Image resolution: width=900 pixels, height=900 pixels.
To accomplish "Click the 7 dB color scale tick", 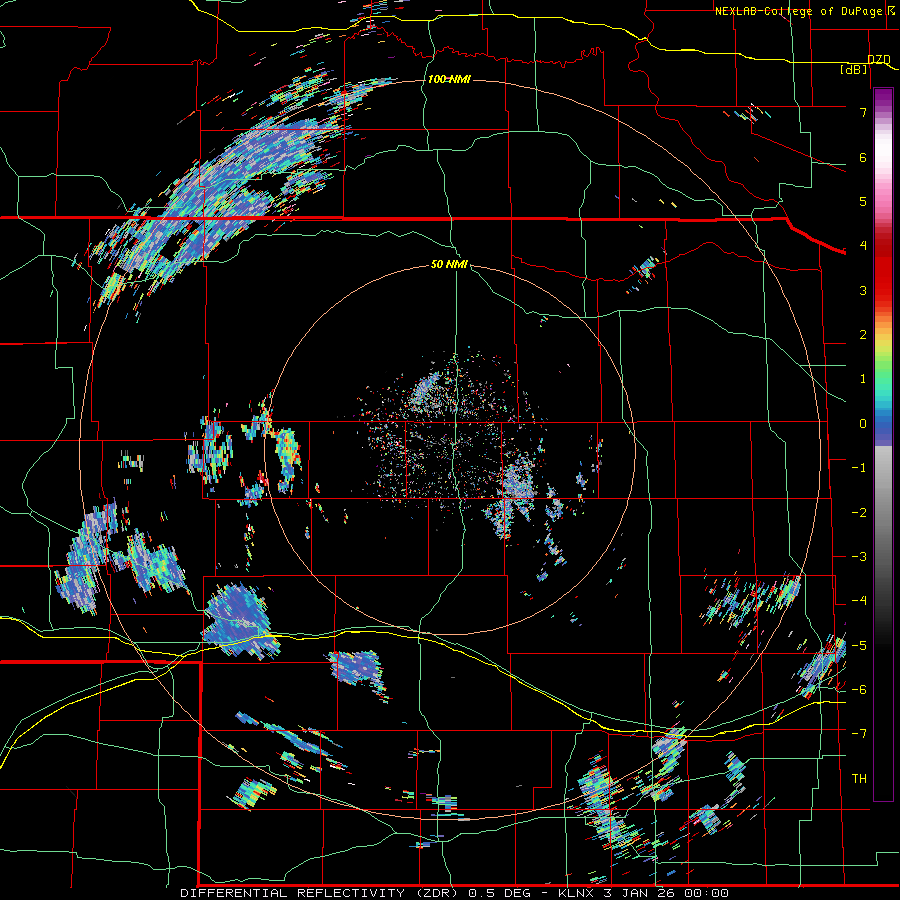I will click(x=863, y=112).
